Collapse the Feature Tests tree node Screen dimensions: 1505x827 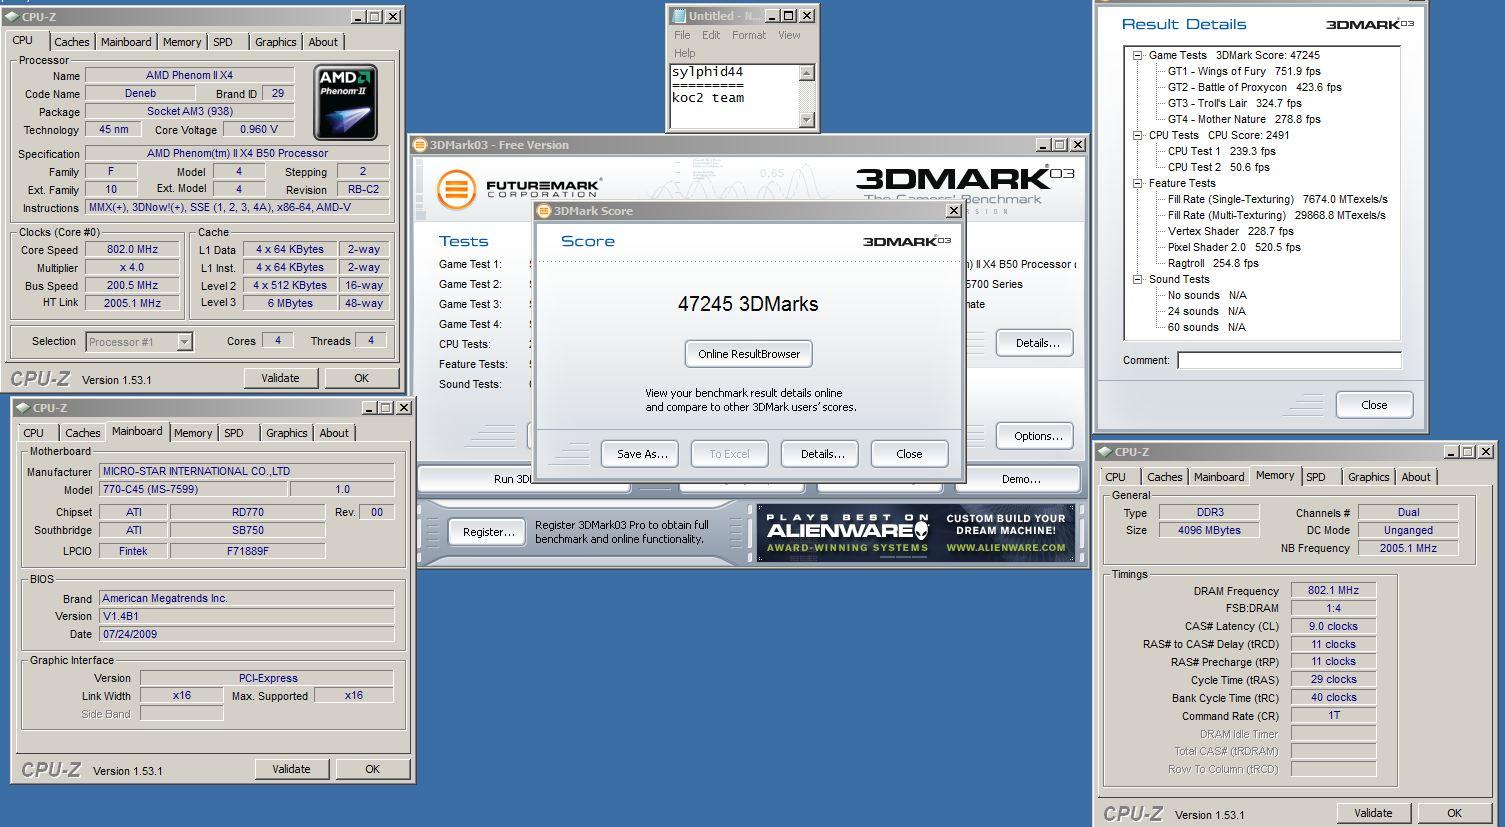(1138, 184)
